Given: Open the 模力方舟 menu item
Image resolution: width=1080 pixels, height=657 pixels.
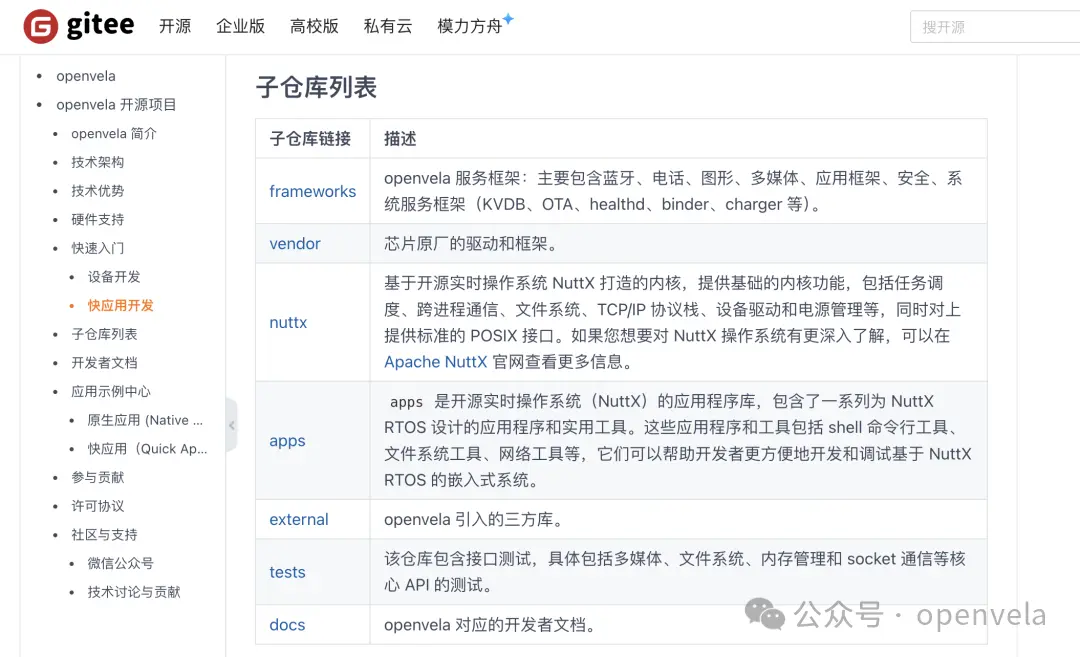Looking at the screenshot, I should (x=470, y=26).
